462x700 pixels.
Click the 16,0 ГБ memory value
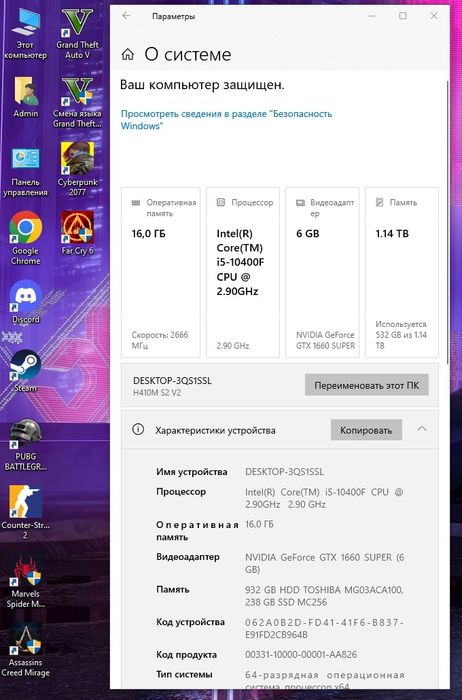coord(149,233)
